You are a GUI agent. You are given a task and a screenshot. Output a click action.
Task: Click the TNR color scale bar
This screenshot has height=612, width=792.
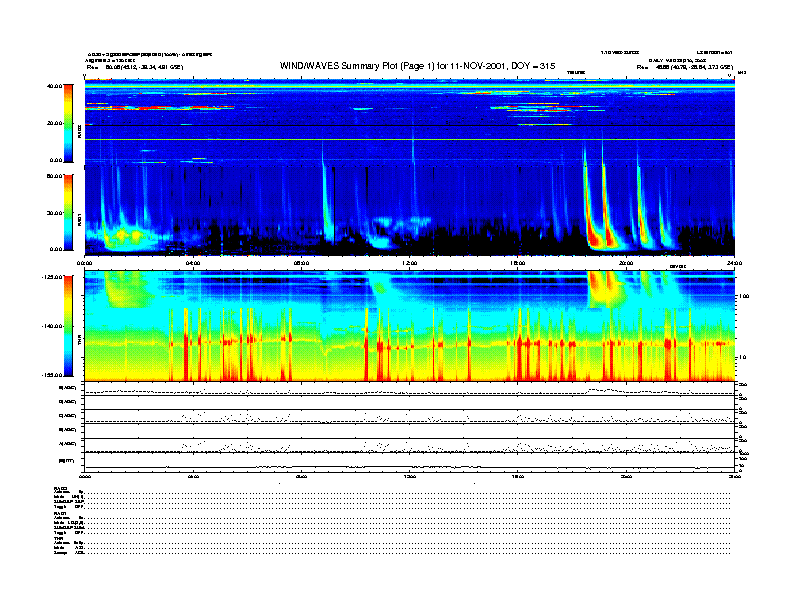coord(68,326)
